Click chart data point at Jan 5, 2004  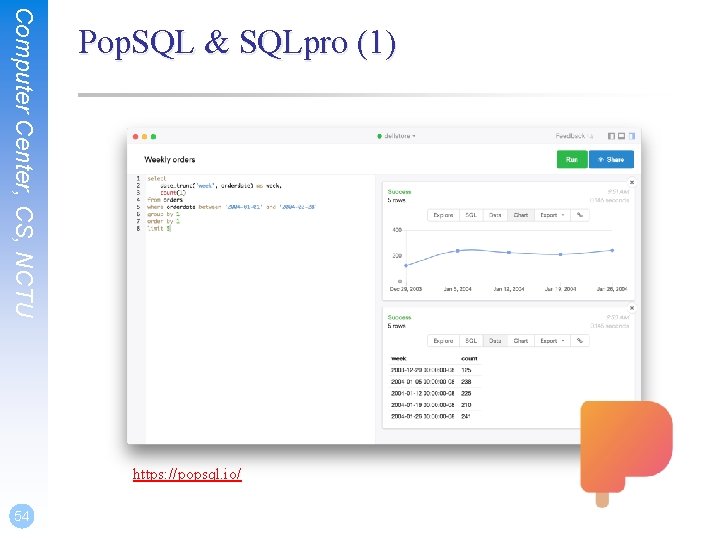pos(457,251)
